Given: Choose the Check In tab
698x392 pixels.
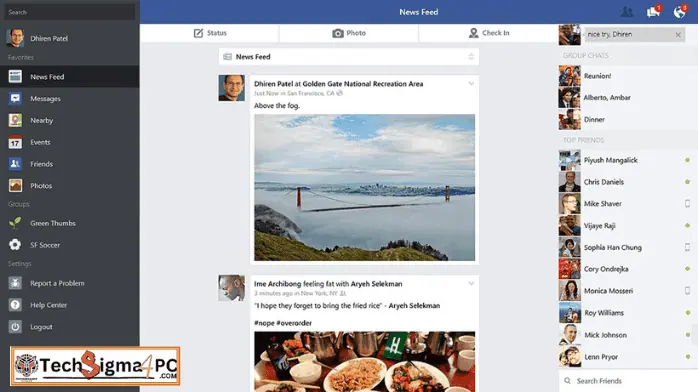Looking at the screenshot, I should [x=488, y=33].
